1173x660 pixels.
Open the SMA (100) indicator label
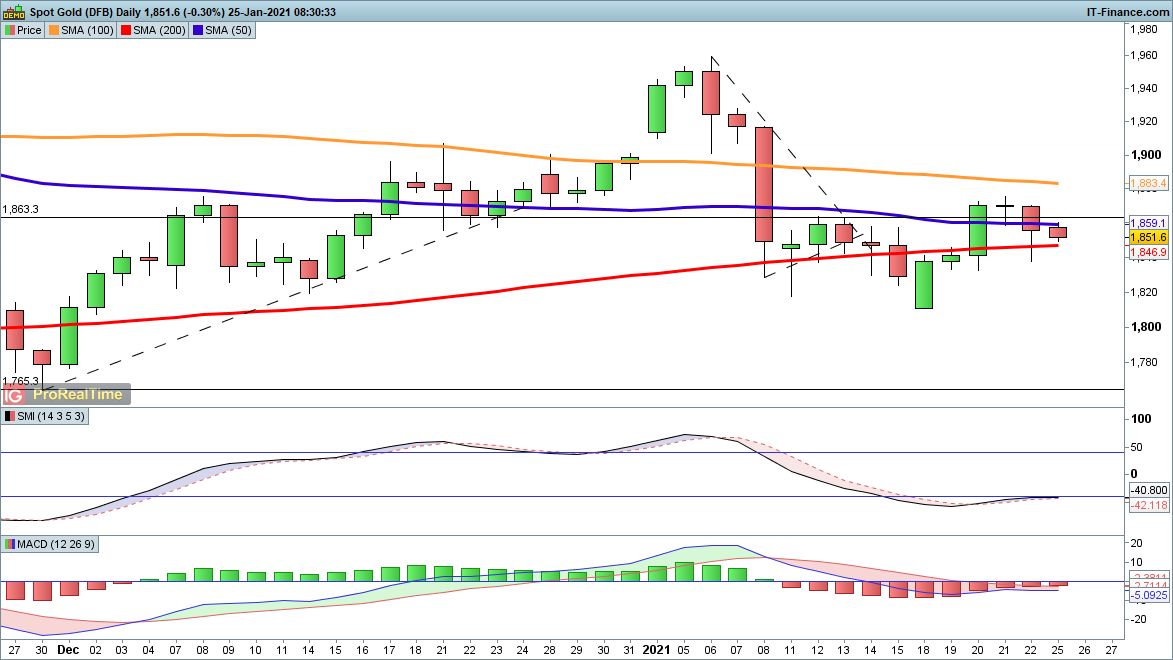(88, 31)
